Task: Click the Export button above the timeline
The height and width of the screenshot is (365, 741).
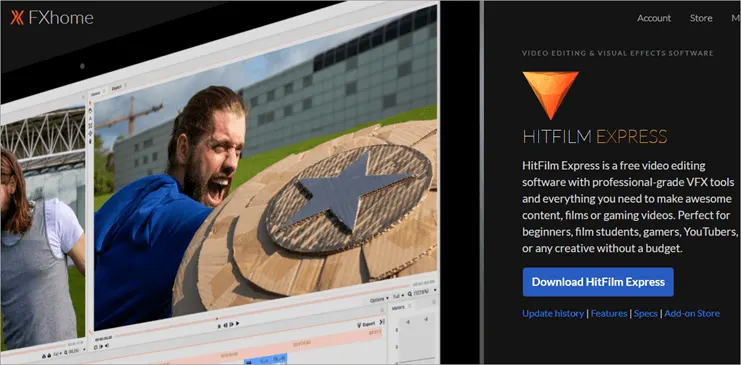Action: pos(366,324)
